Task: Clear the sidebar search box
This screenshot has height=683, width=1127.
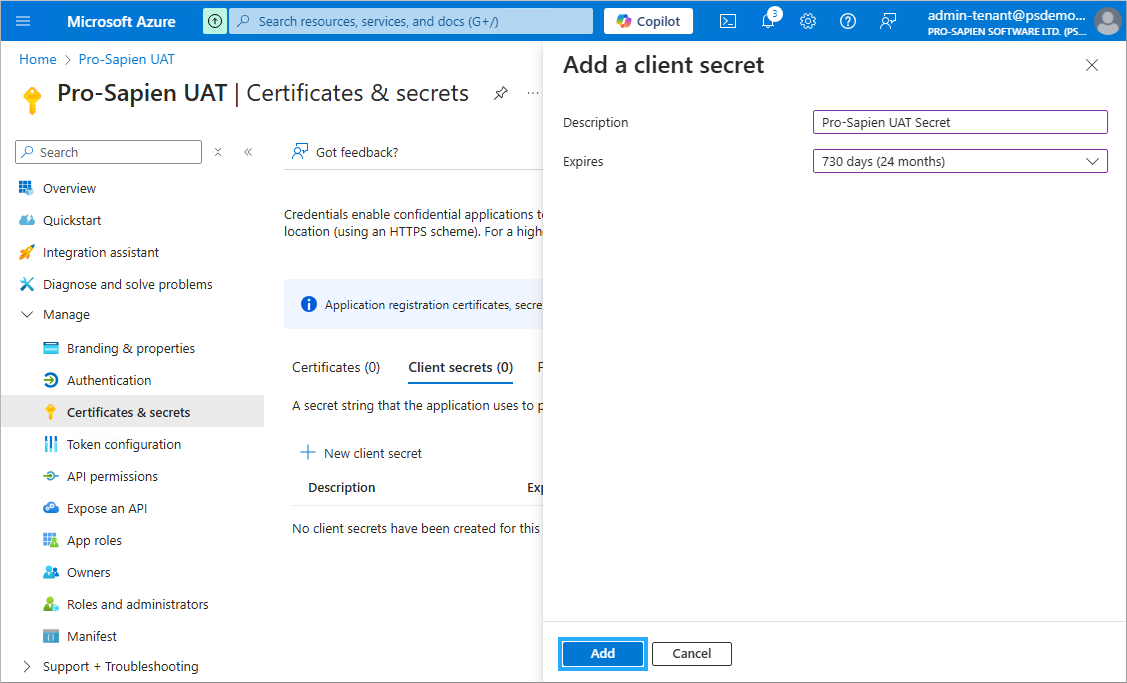Action: click(218, 152)
